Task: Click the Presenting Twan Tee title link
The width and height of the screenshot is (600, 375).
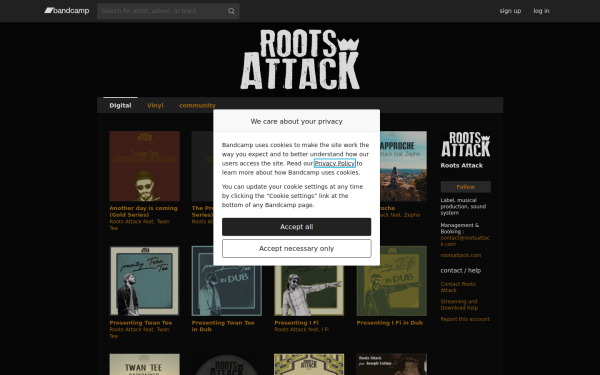Action: (x=140, y=323)
